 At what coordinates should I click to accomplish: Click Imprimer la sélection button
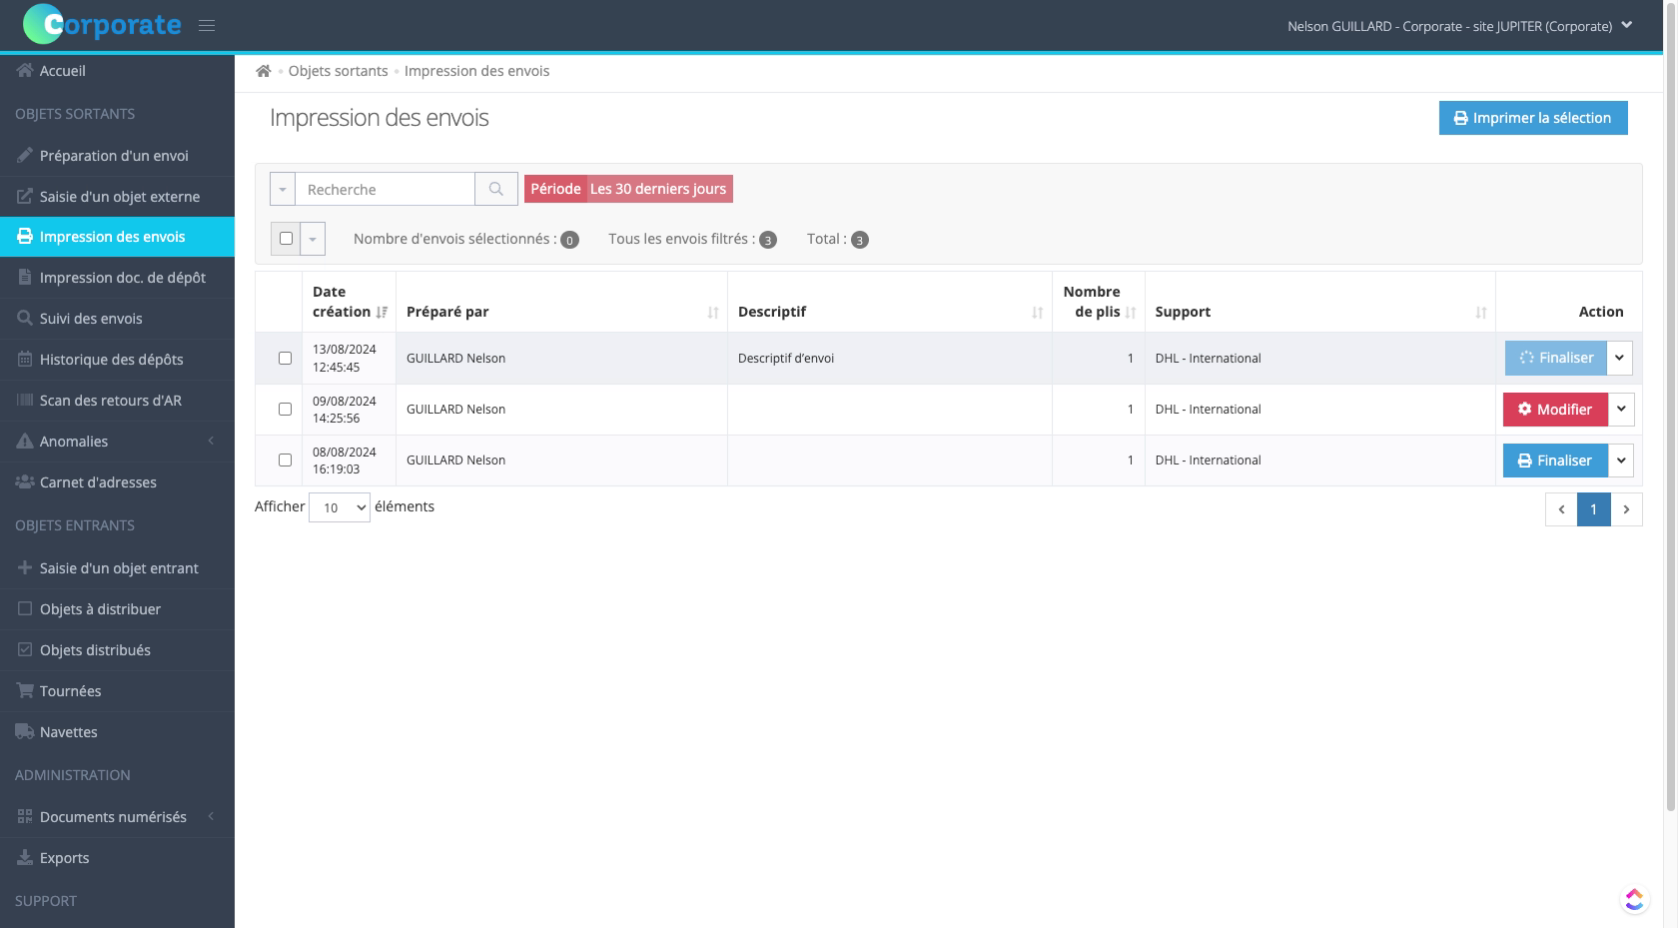point(1533,118)
